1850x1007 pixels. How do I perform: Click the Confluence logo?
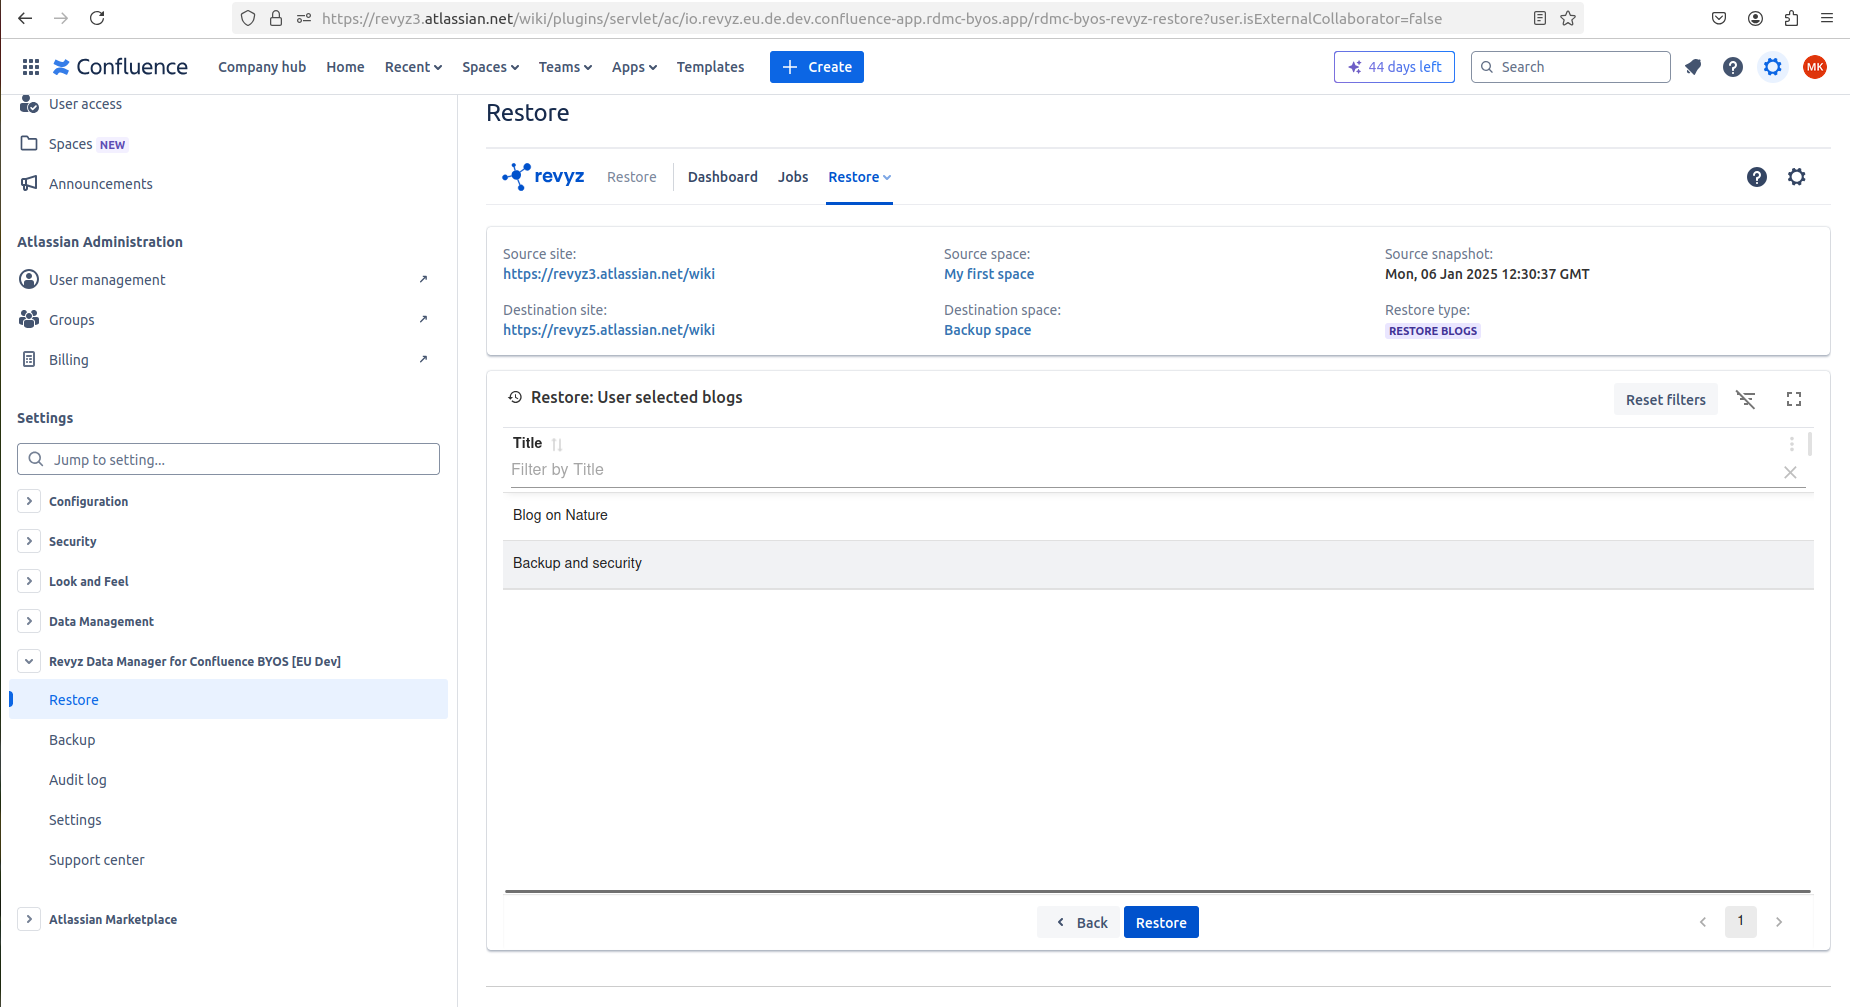click(x=120, y=67)
